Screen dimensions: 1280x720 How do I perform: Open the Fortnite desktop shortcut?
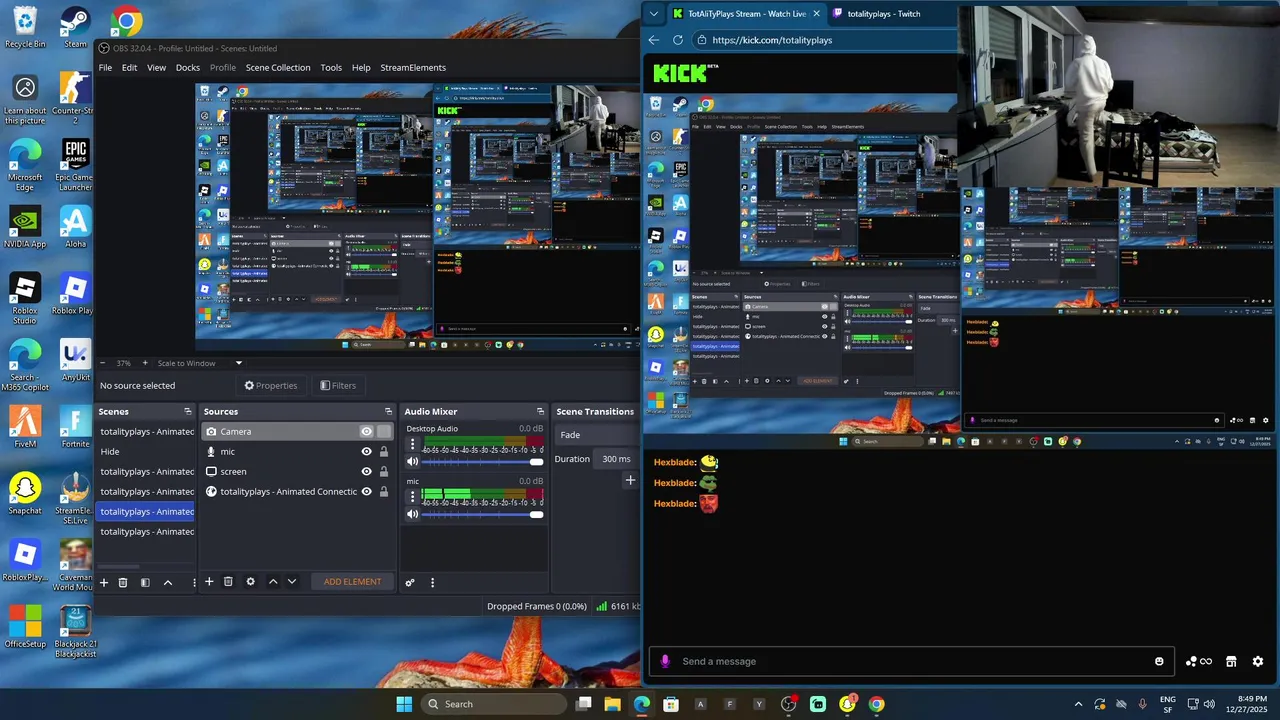point(75,427)
